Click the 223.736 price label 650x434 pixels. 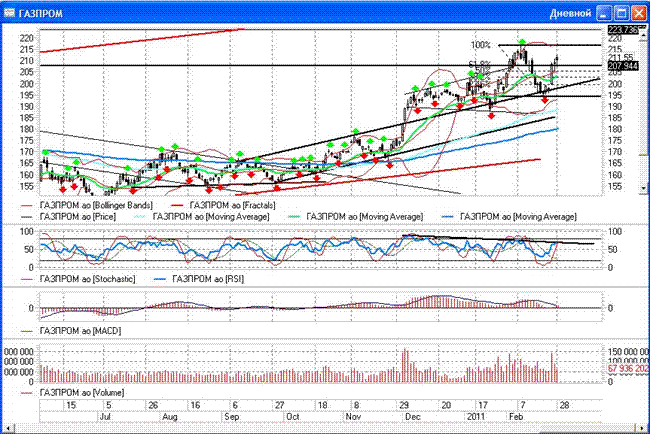click(622, 29)
